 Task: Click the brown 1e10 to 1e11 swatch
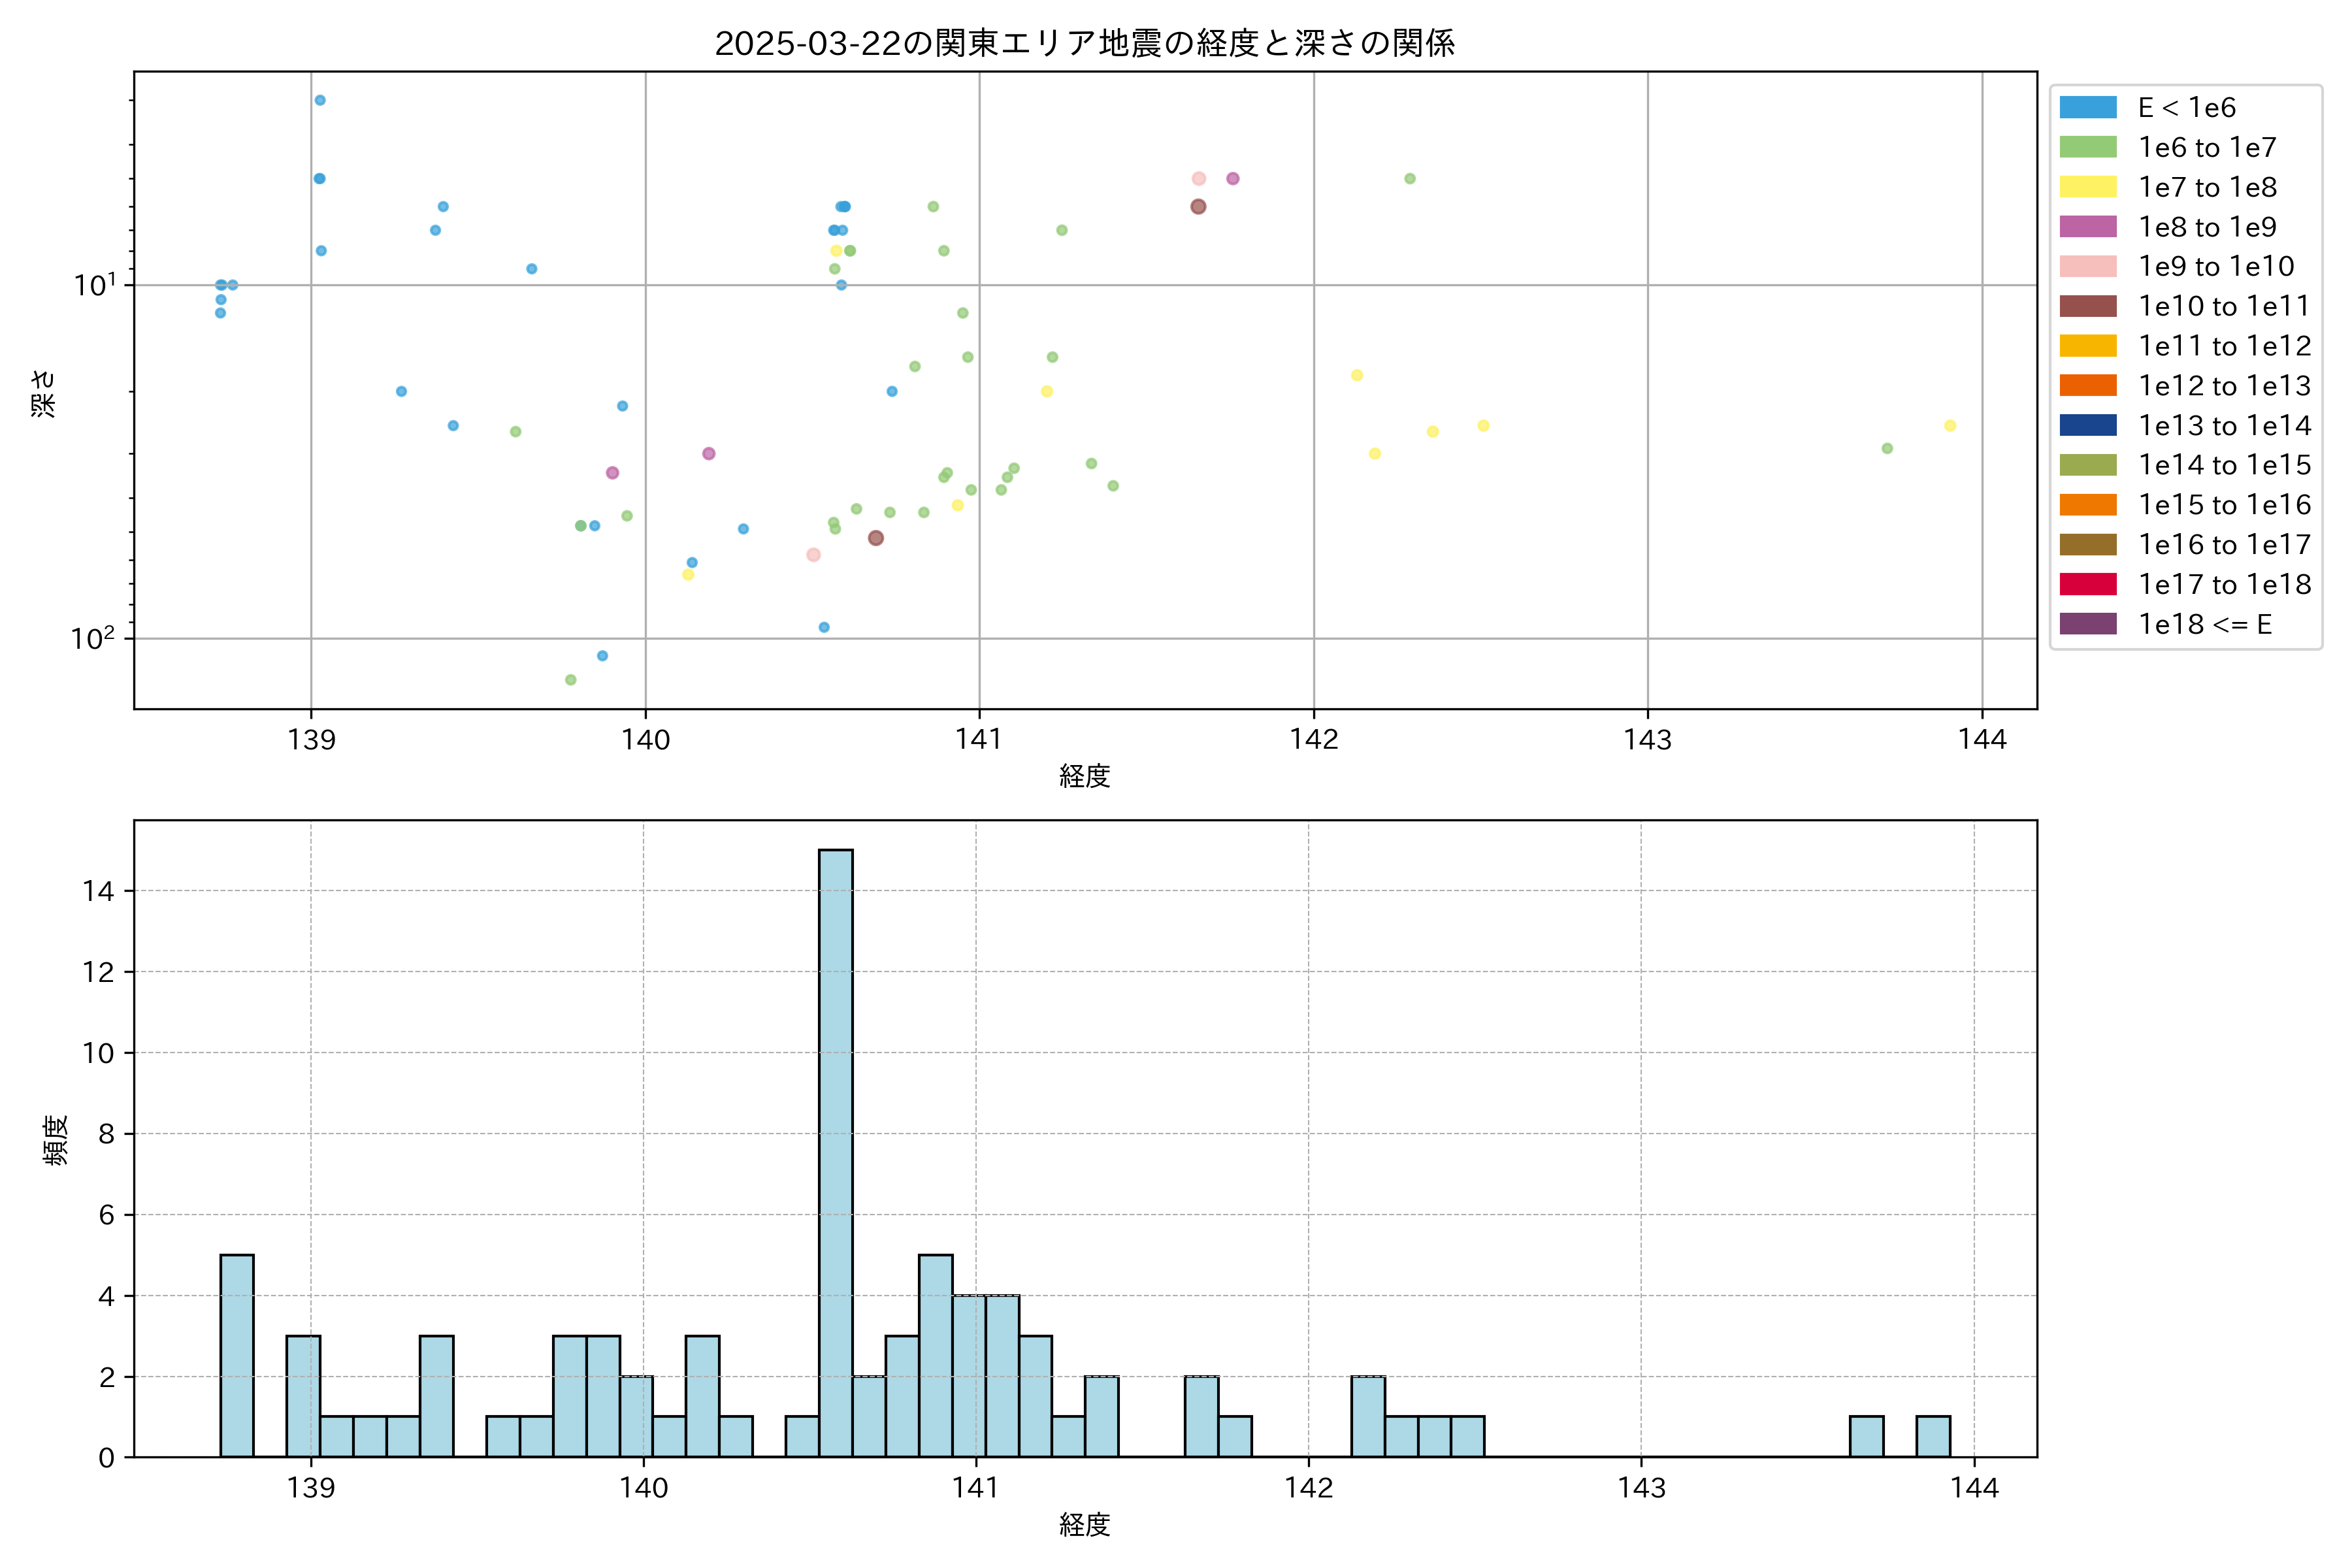pos(2087,306)
